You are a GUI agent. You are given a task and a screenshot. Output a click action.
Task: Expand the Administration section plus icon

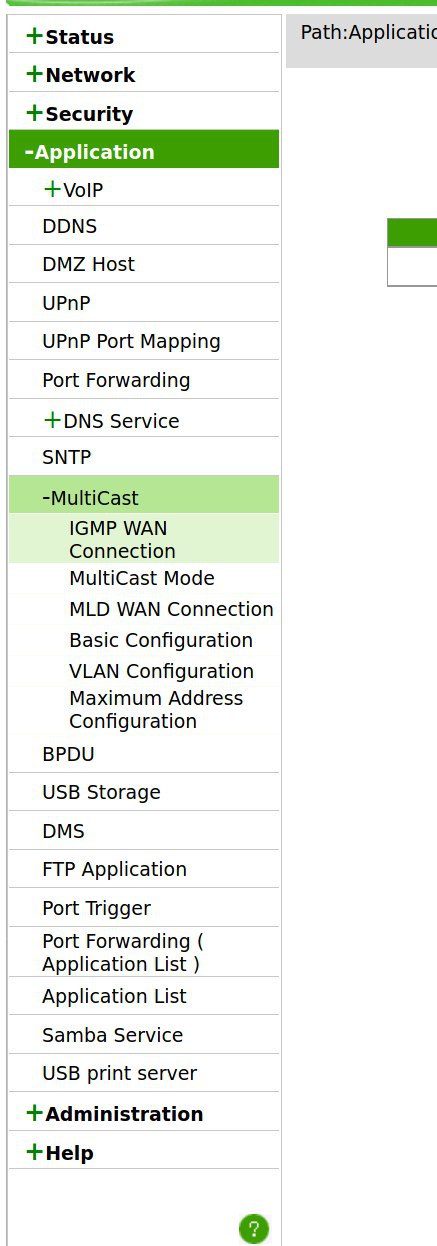pos(35,1113)
